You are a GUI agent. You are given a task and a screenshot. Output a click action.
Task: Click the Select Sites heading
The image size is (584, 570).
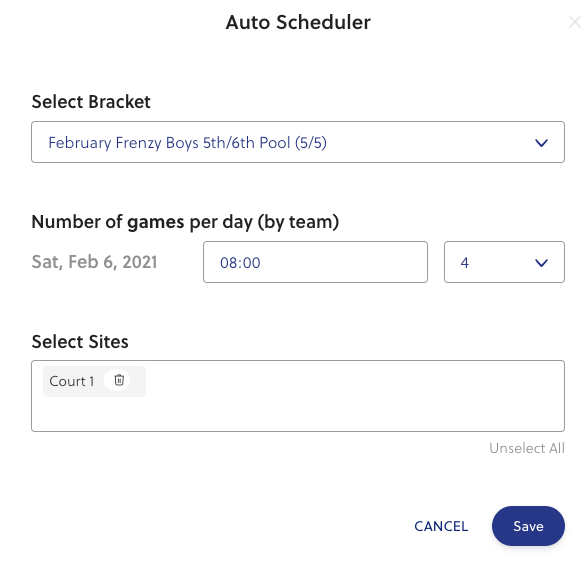pyautogui.click(x=80, y=342)
